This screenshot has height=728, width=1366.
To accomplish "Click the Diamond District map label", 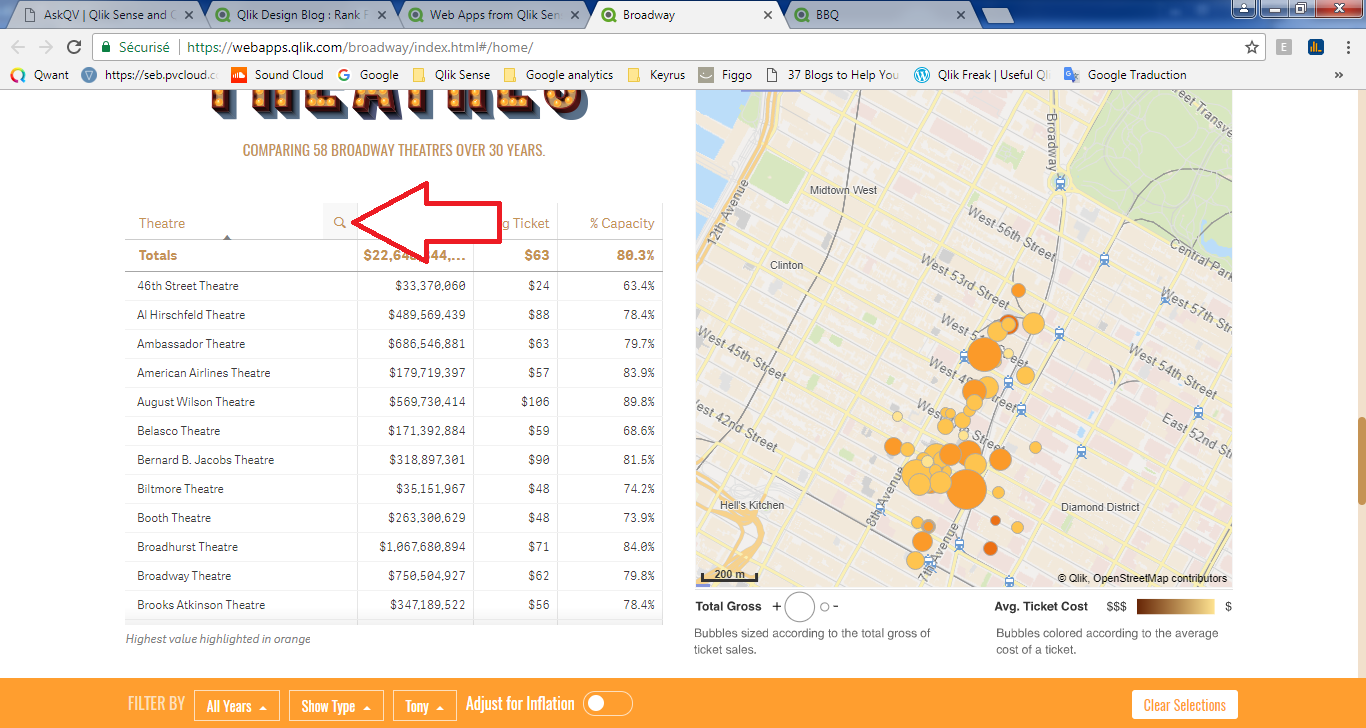I will click(1100, 507).
